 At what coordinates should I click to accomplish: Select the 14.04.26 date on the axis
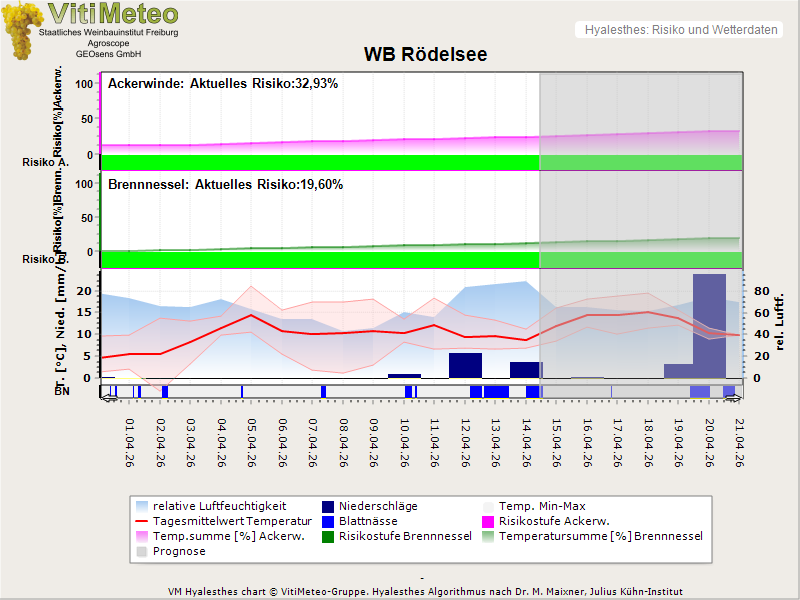point(526,443)
